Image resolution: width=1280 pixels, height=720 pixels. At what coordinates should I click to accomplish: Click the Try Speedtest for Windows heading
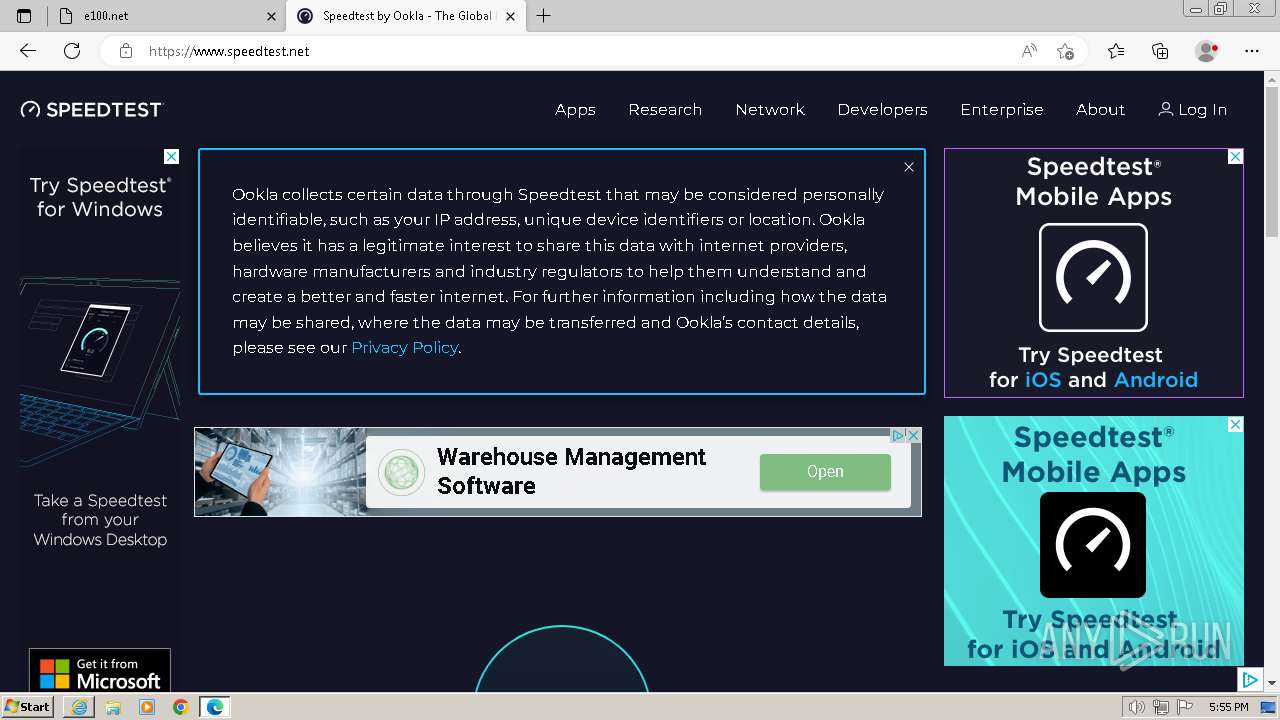pyautogui.click(x=100, y=197)
